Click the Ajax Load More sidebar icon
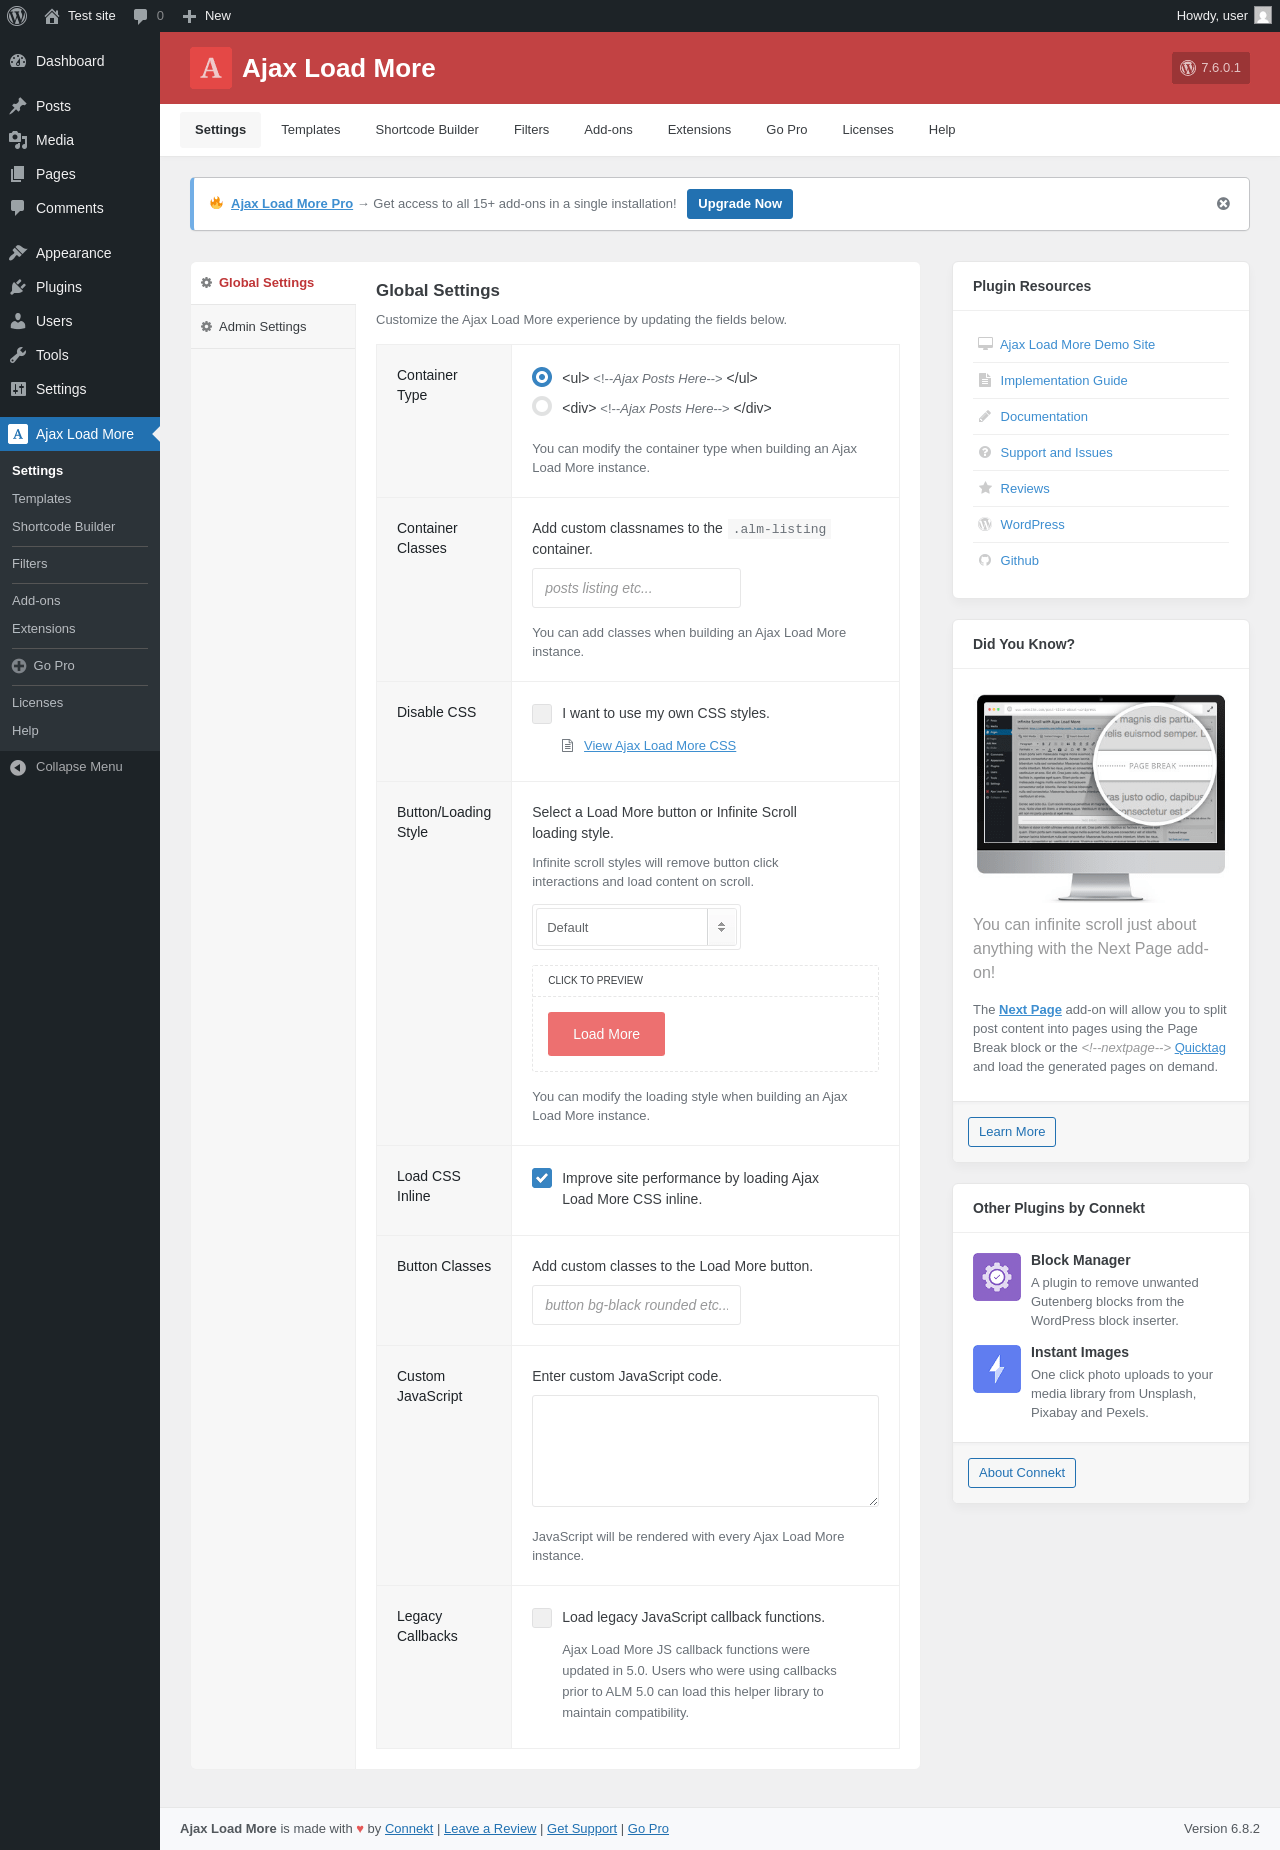Image resolution: width=1280 pixels, height=1850 pixels. (18, 434)
